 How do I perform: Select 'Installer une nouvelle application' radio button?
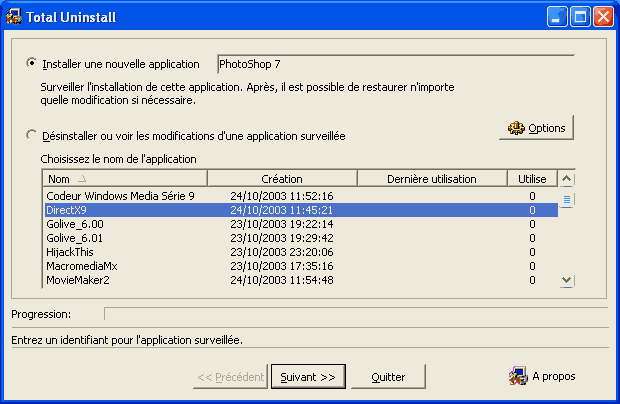[31, 63]
